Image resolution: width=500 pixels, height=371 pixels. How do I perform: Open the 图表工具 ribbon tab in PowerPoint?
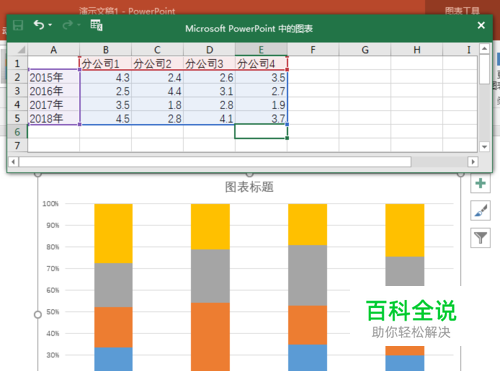(462, 11)
